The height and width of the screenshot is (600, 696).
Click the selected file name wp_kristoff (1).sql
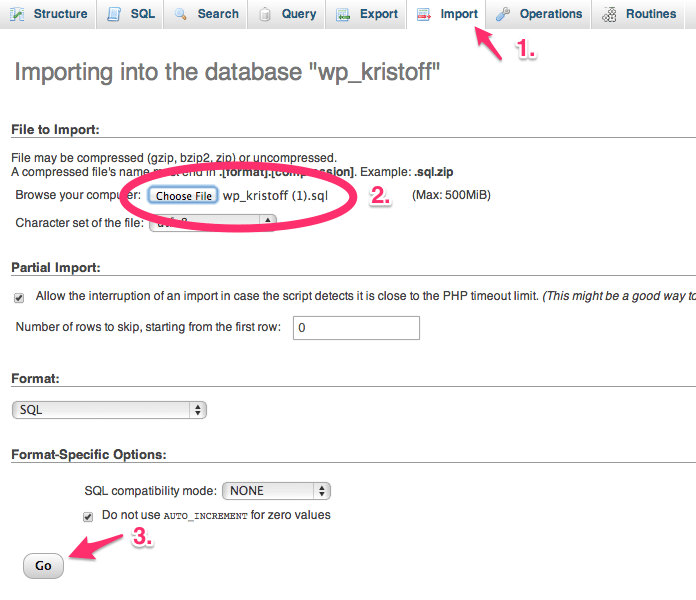[x=275, y=196]
